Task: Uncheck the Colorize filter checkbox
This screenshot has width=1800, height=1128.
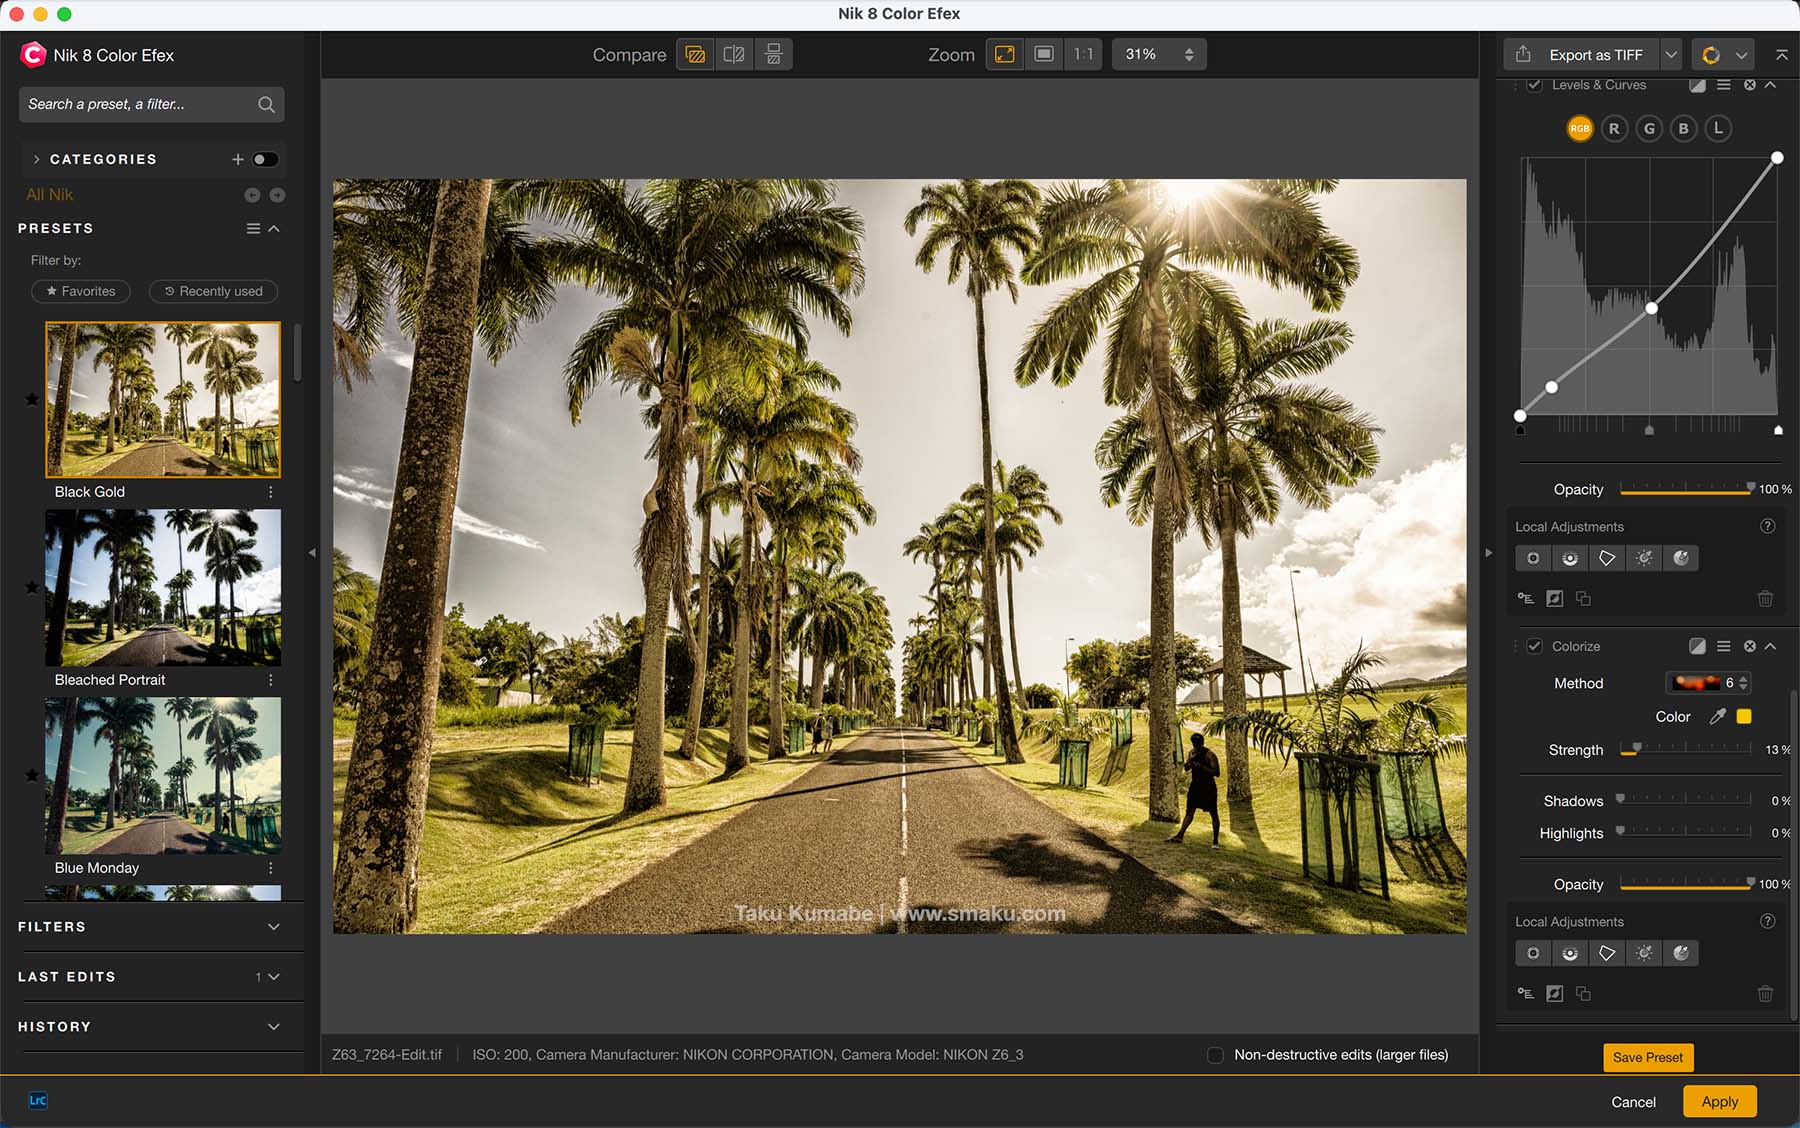Action: click(x=1534, y=646)
